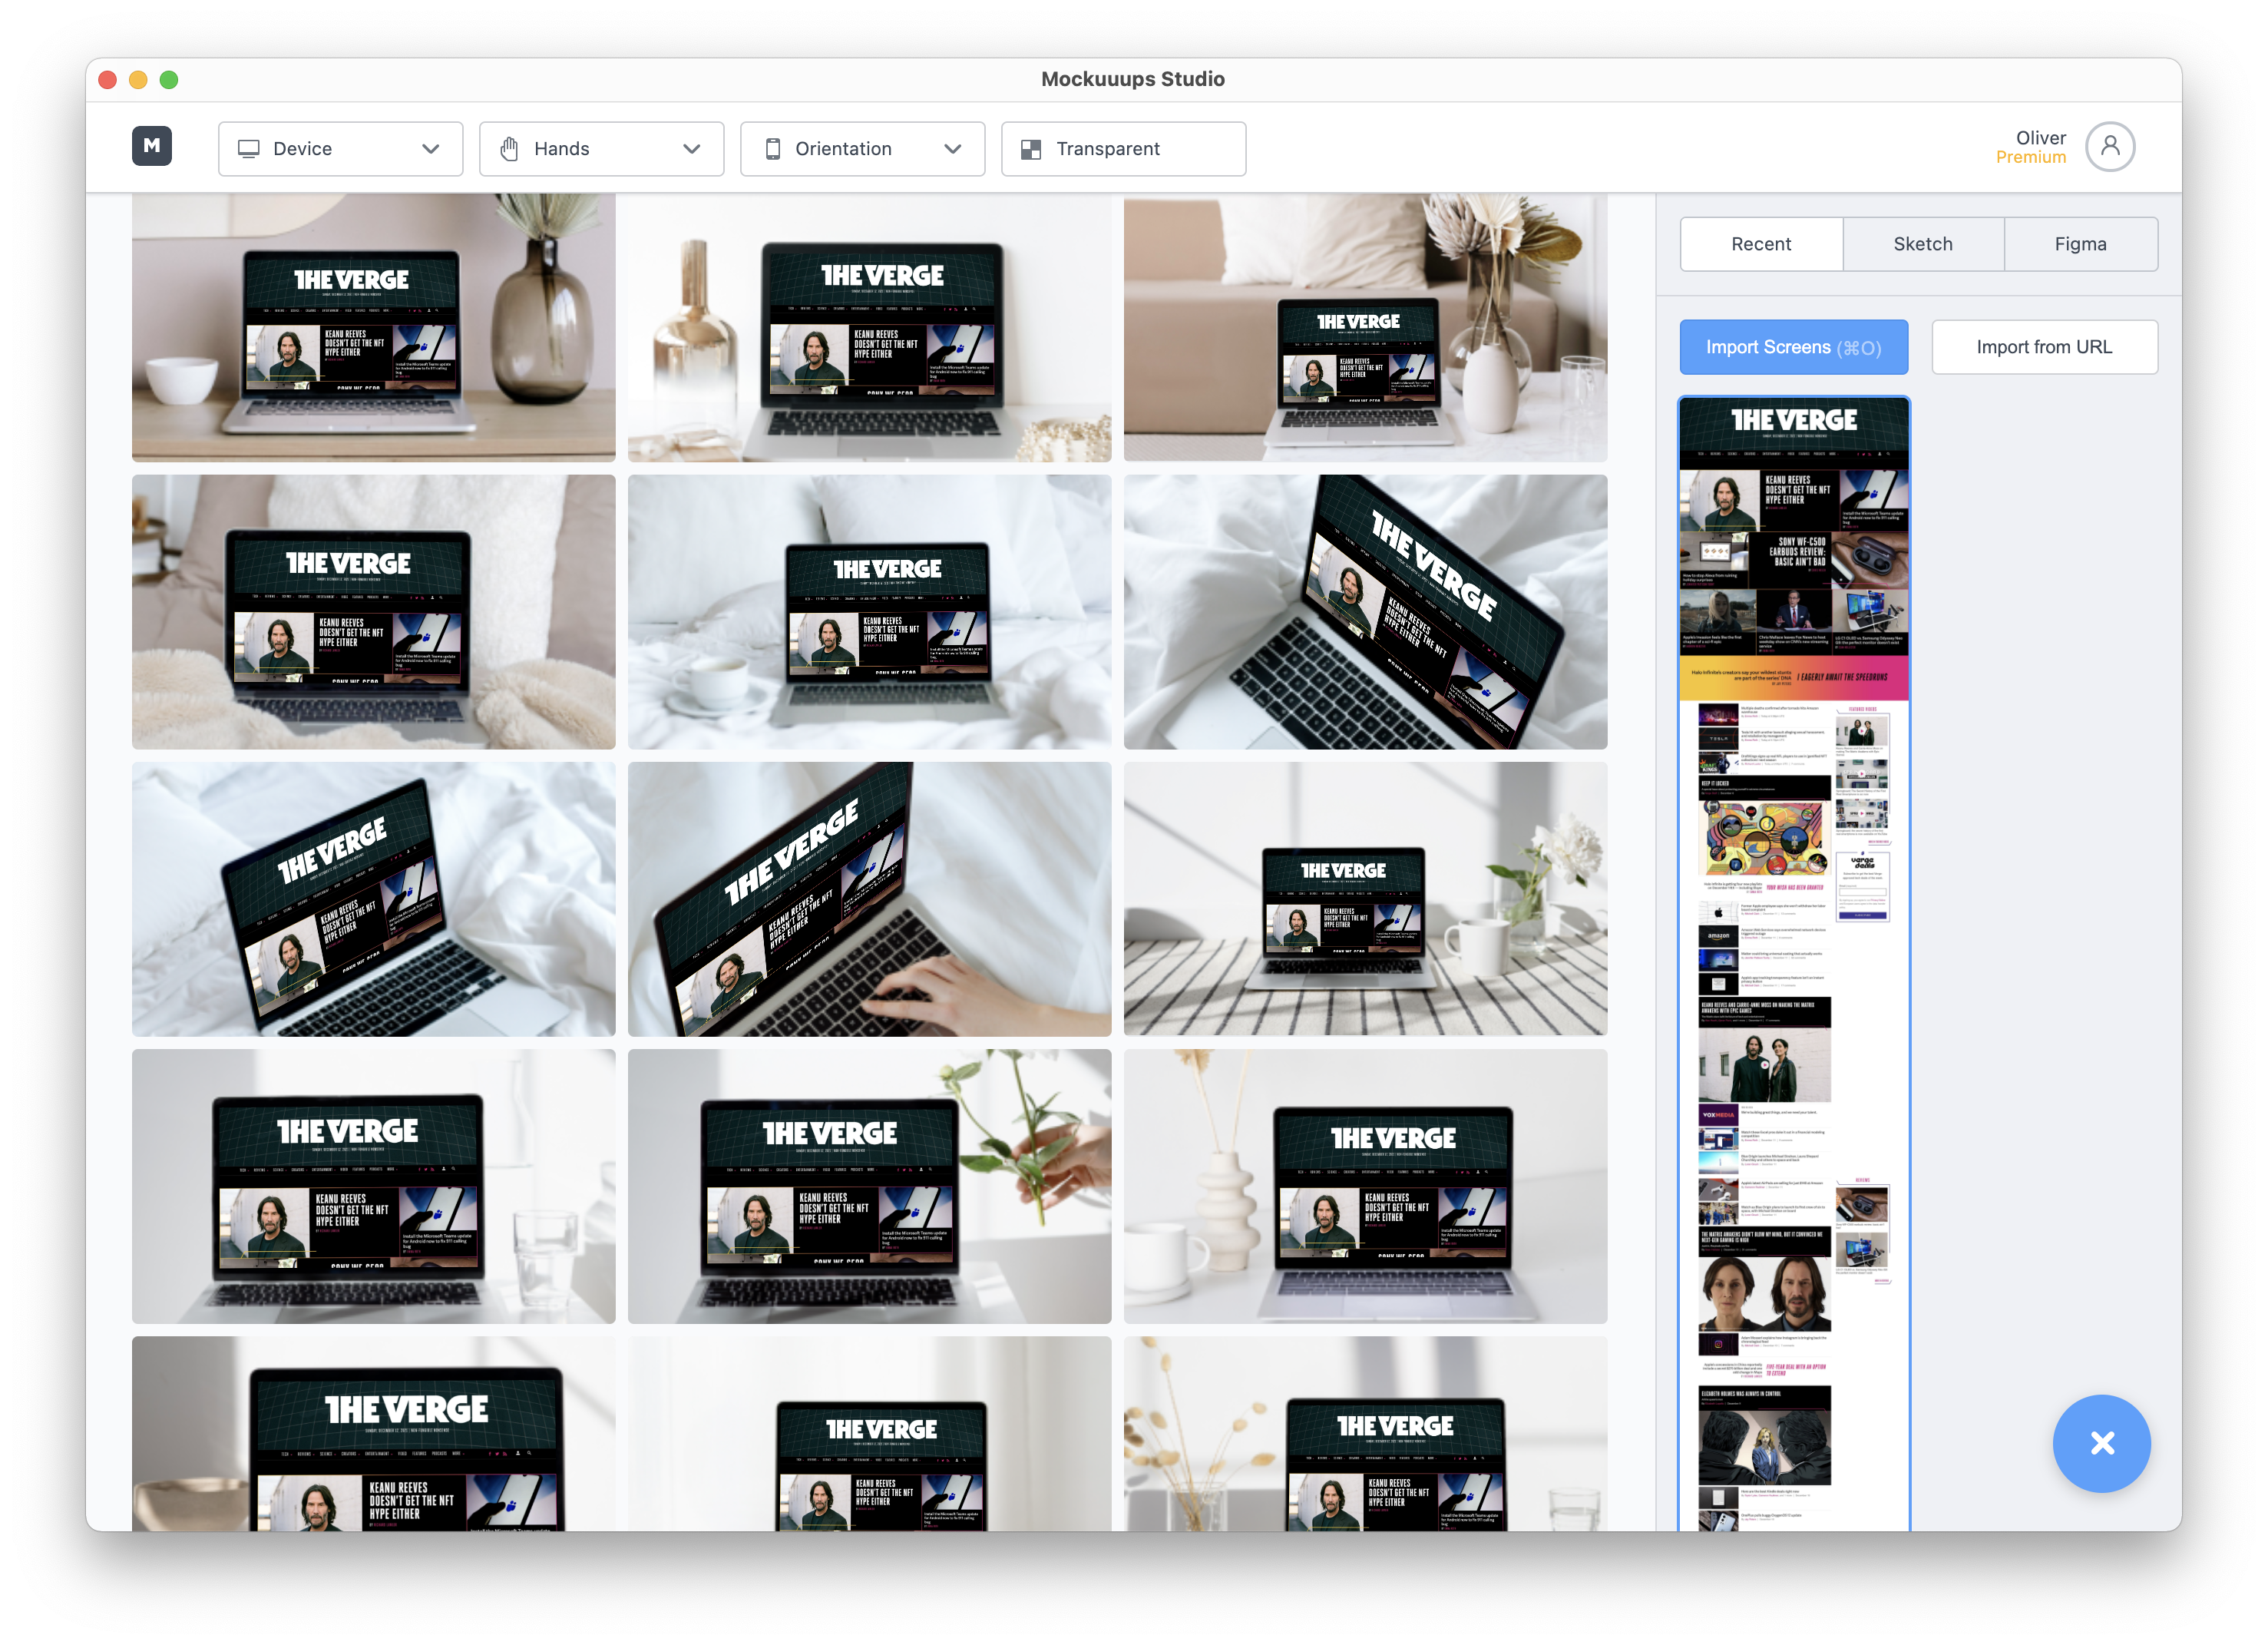Click Import from URL button

coord(2043,347)
